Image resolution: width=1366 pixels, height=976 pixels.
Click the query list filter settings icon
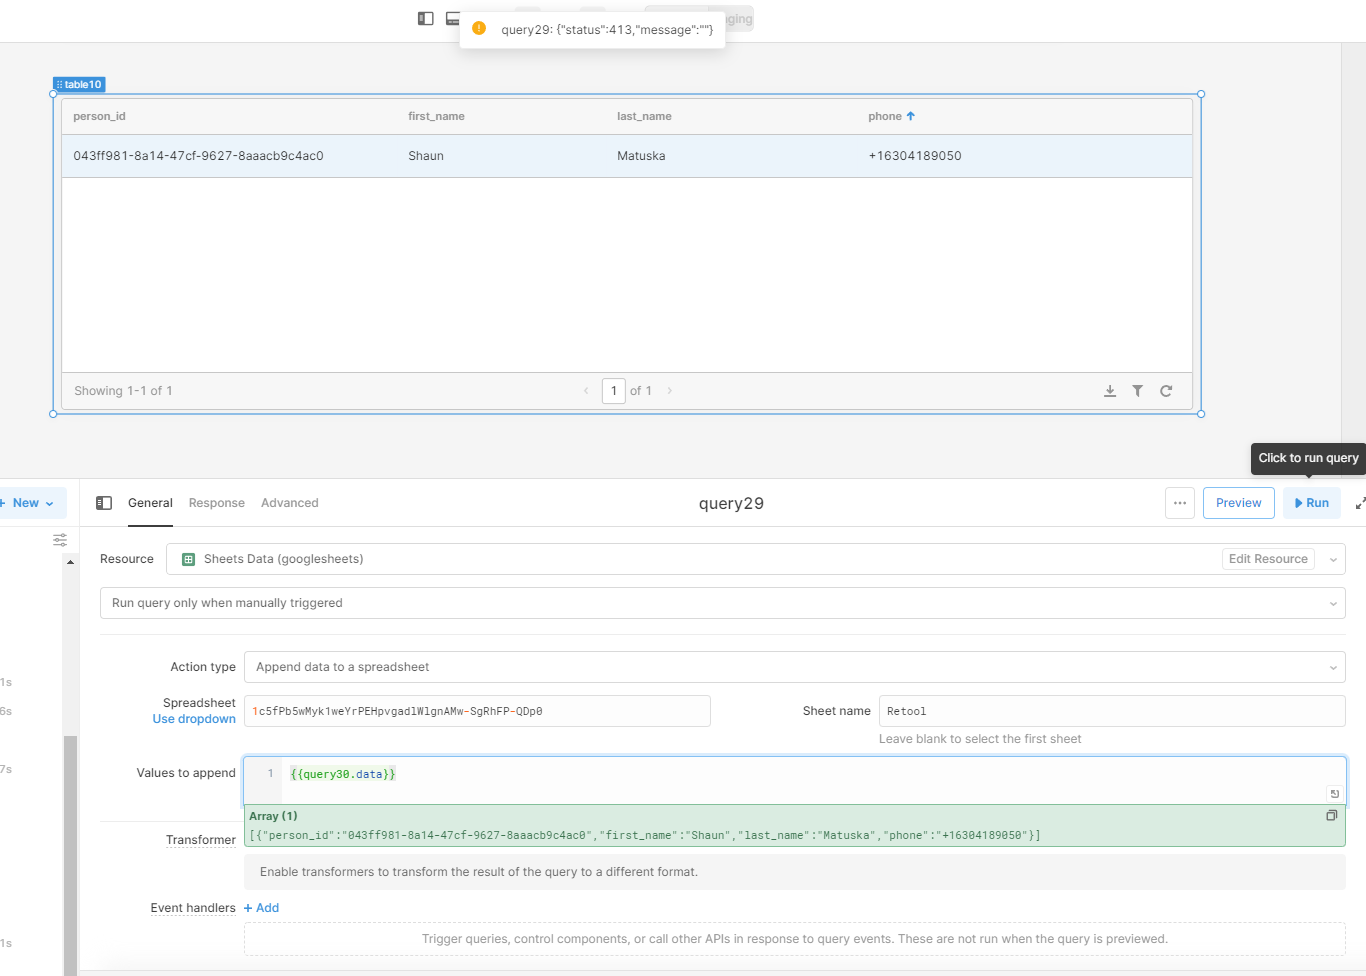(60, 540)
